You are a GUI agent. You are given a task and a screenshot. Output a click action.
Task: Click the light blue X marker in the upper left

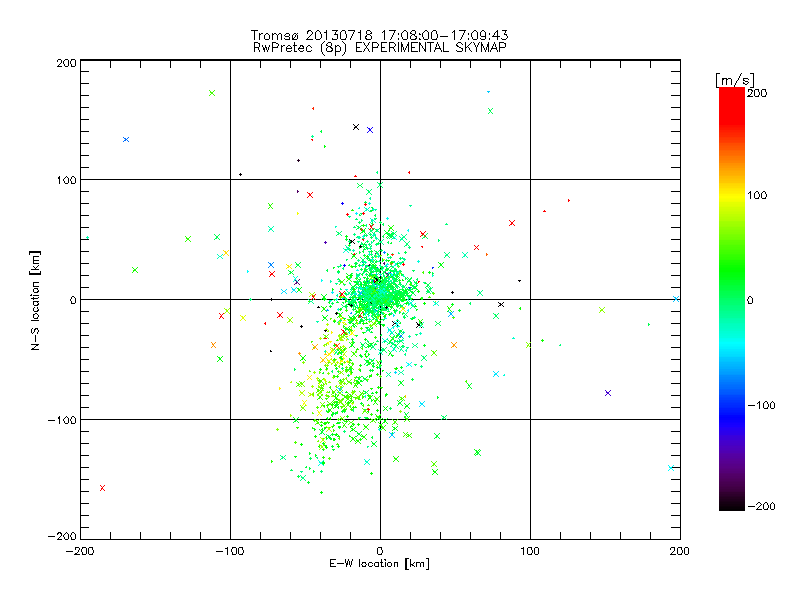126,139
